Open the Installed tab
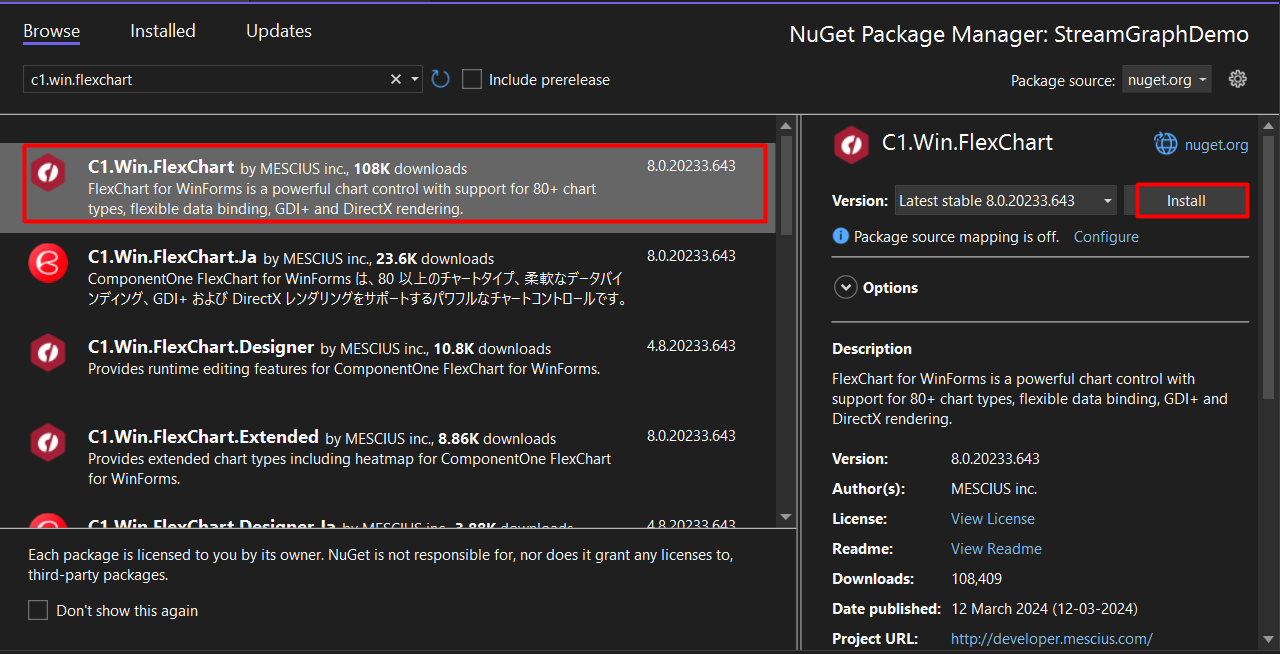1280x654 pixels. click(x=163, y=31)
